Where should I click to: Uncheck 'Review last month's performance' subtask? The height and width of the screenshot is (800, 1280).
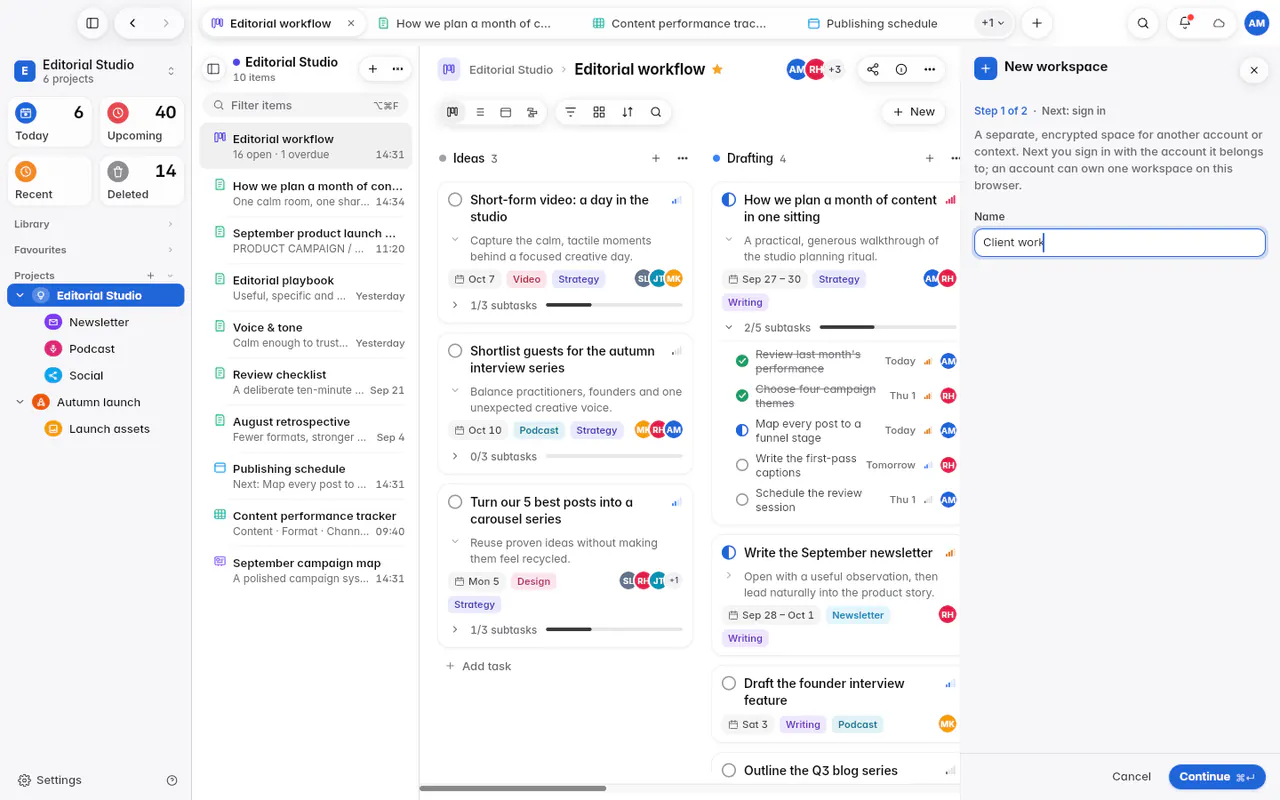[742, 361]
